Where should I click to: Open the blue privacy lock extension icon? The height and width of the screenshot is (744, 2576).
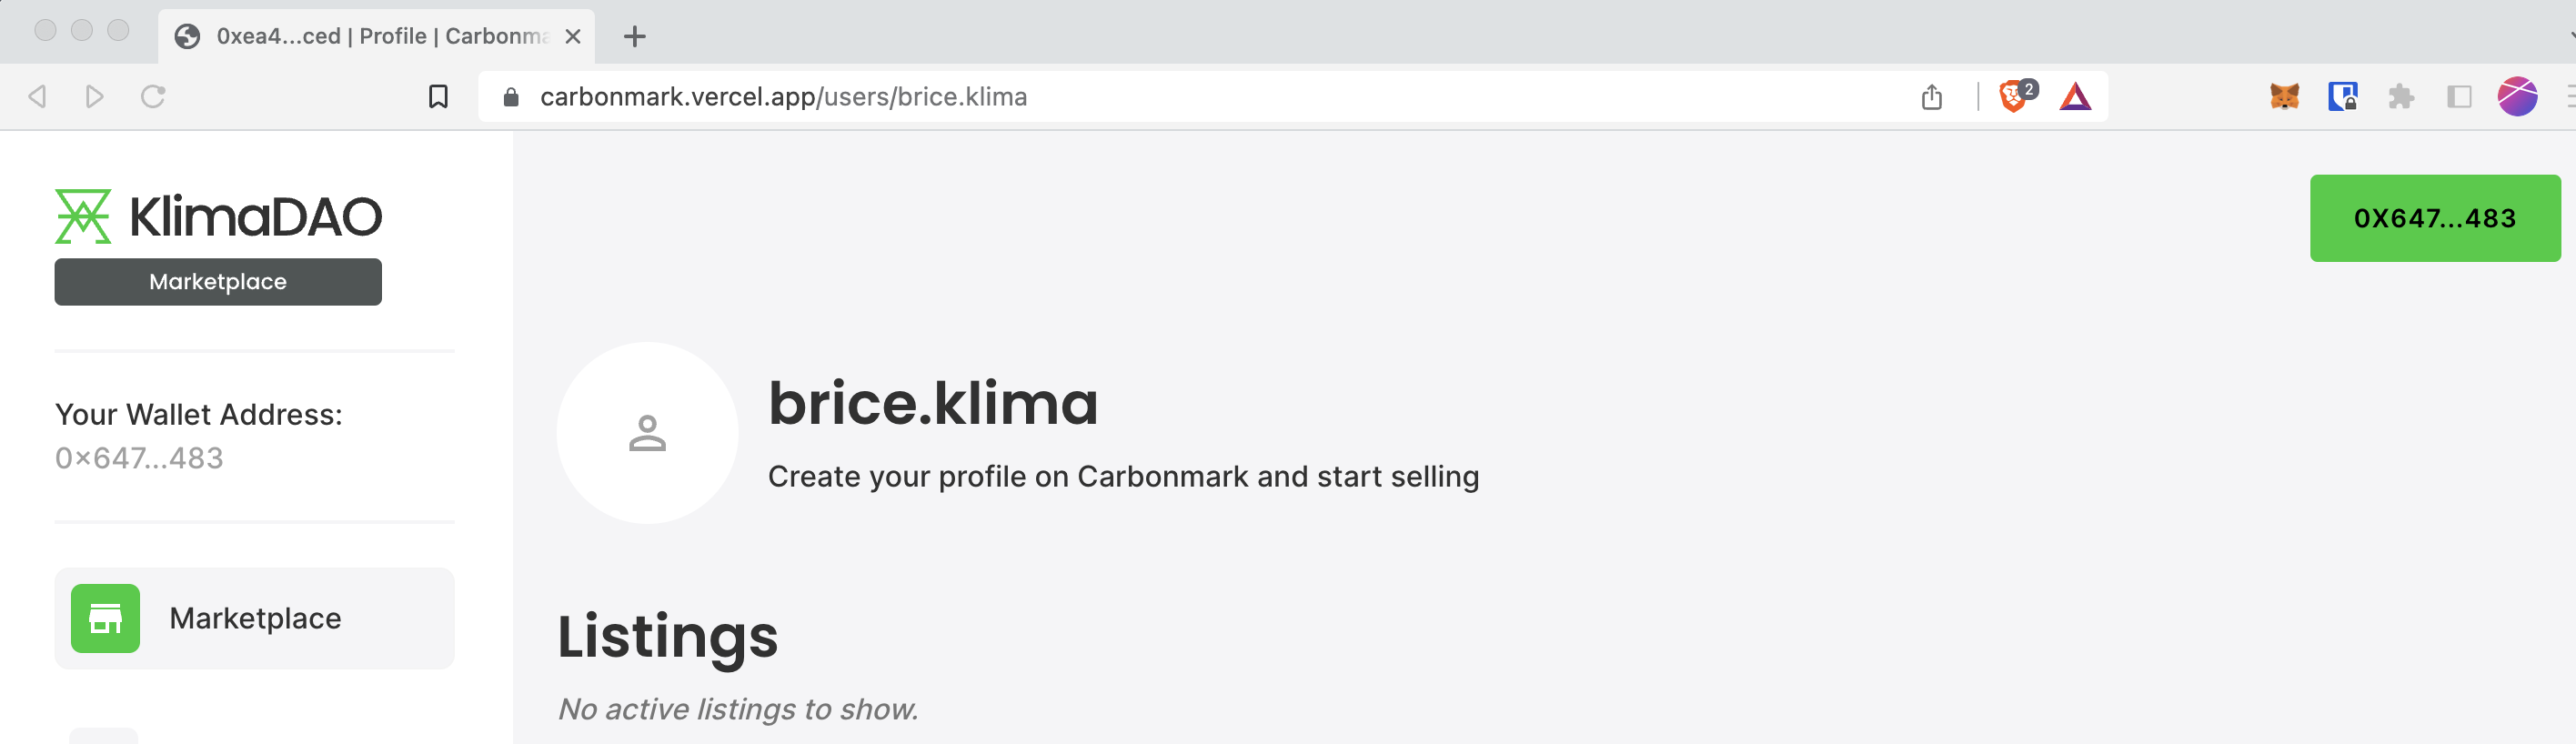pos(2344,96)
